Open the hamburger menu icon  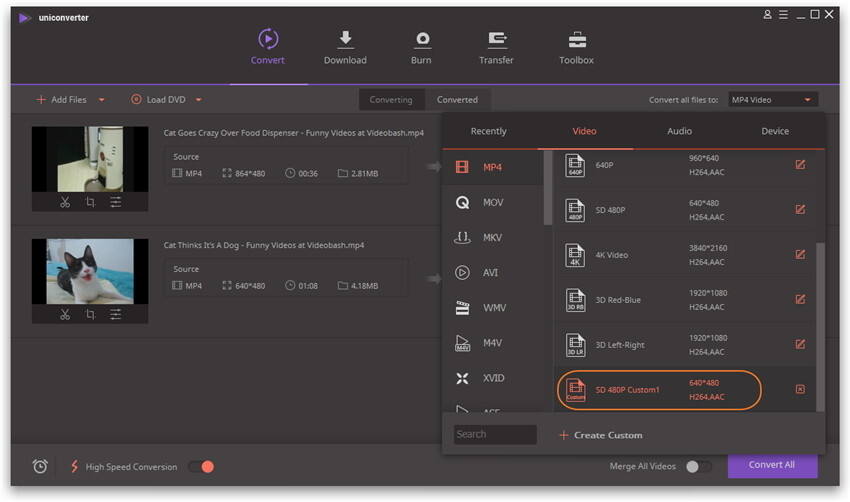783,15
